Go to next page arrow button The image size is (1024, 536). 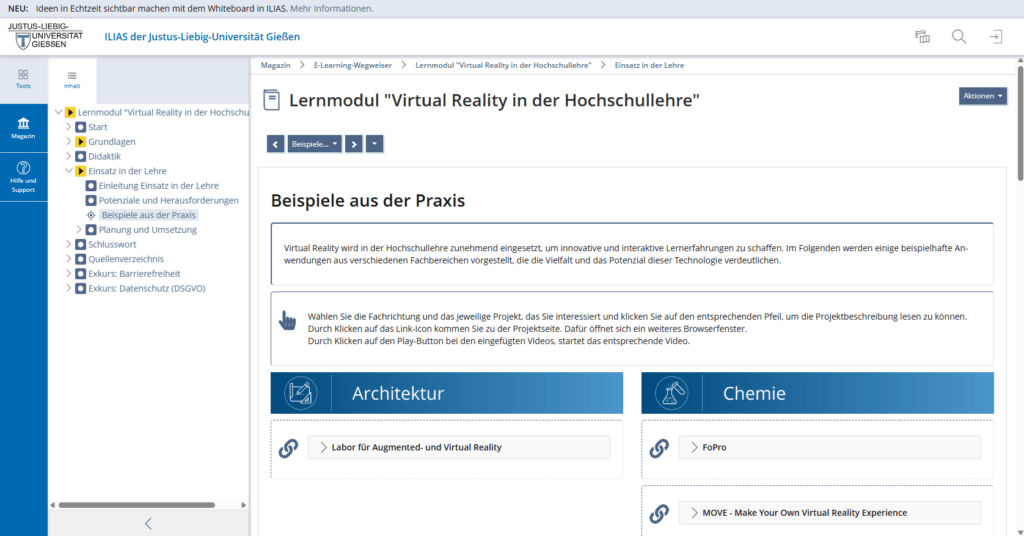tap(353, 144)
